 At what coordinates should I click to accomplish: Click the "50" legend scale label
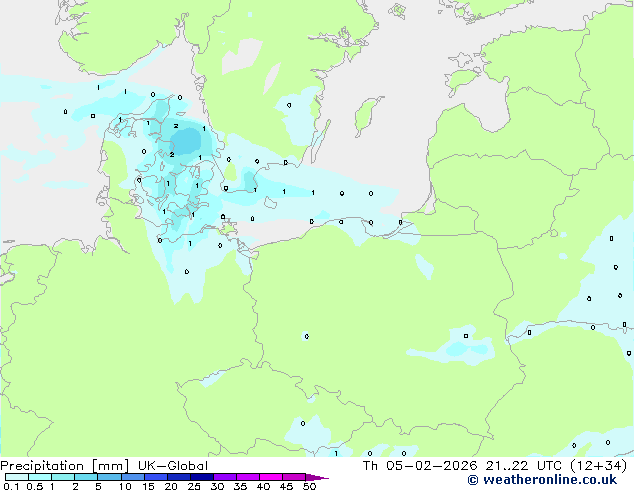click(x=309, y=486)
